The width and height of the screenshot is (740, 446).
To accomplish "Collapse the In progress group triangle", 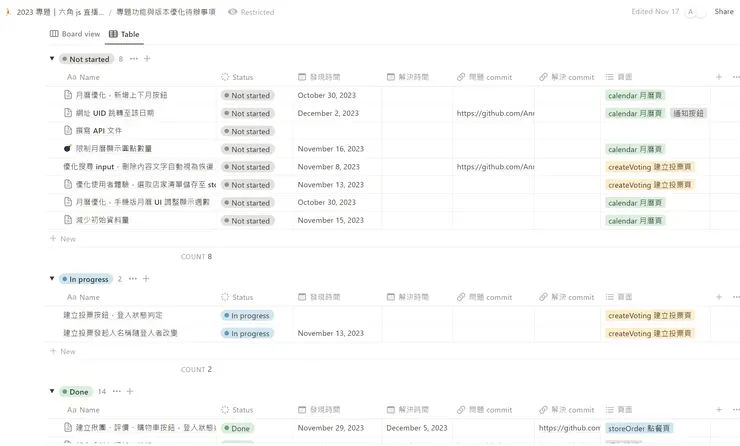I will coord(52,278).
